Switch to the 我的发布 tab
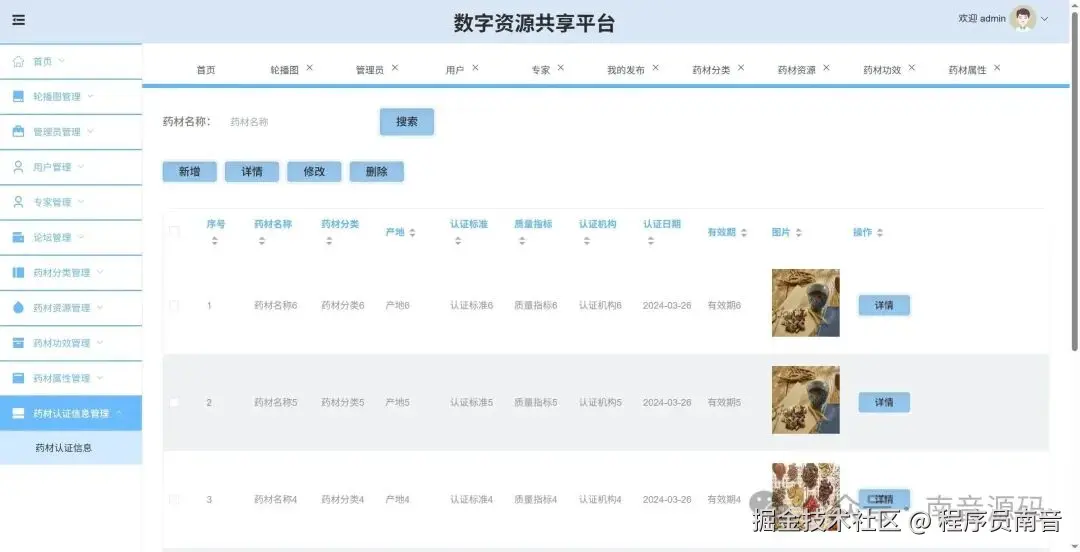The height and width of the screenshot is (552, 1080). pos(625,70)
